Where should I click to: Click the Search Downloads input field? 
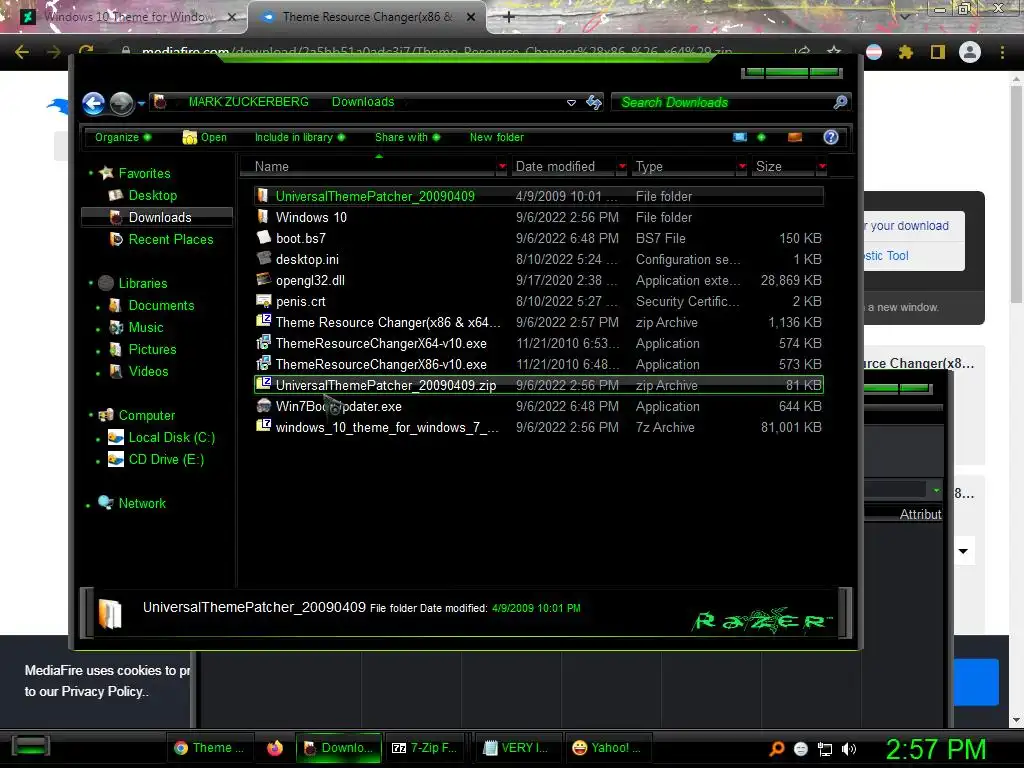coord(722,103)
